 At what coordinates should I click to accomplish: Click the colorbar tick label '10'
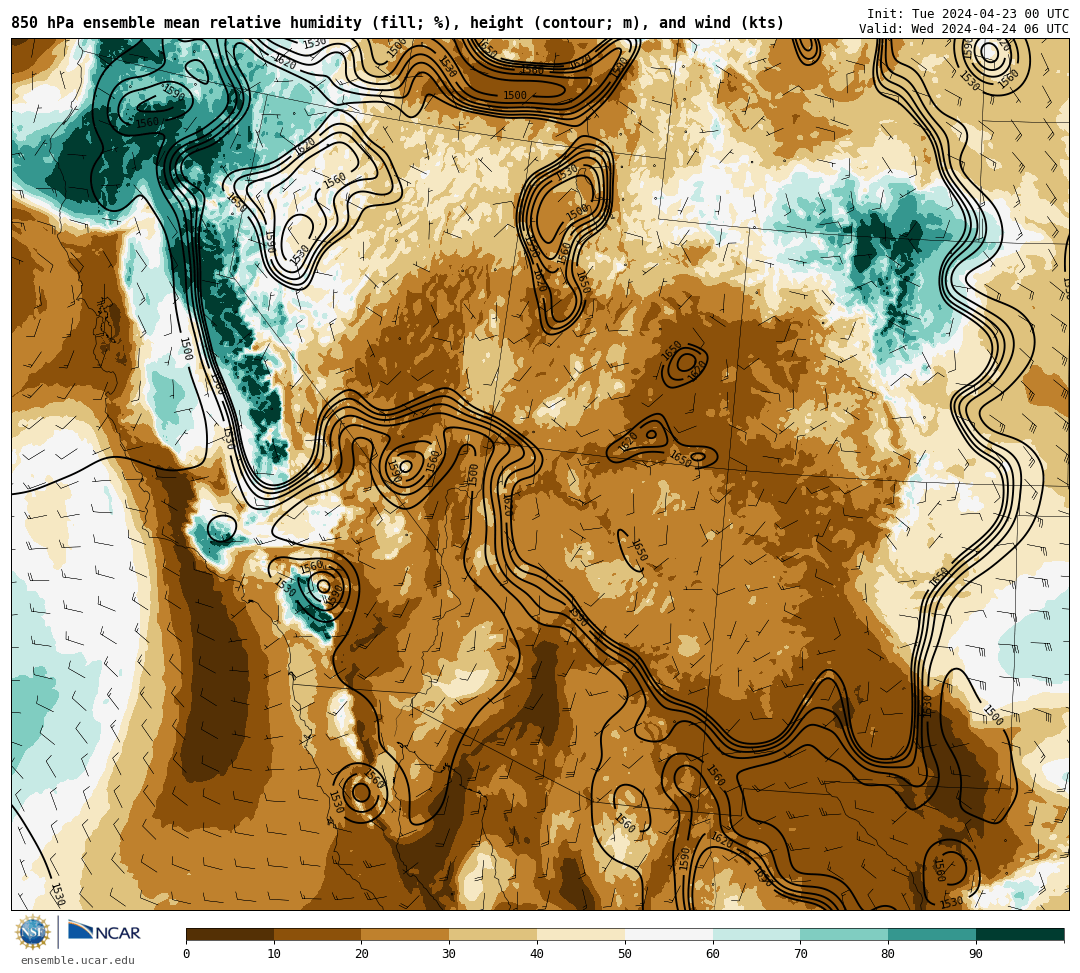click(274, 954)
